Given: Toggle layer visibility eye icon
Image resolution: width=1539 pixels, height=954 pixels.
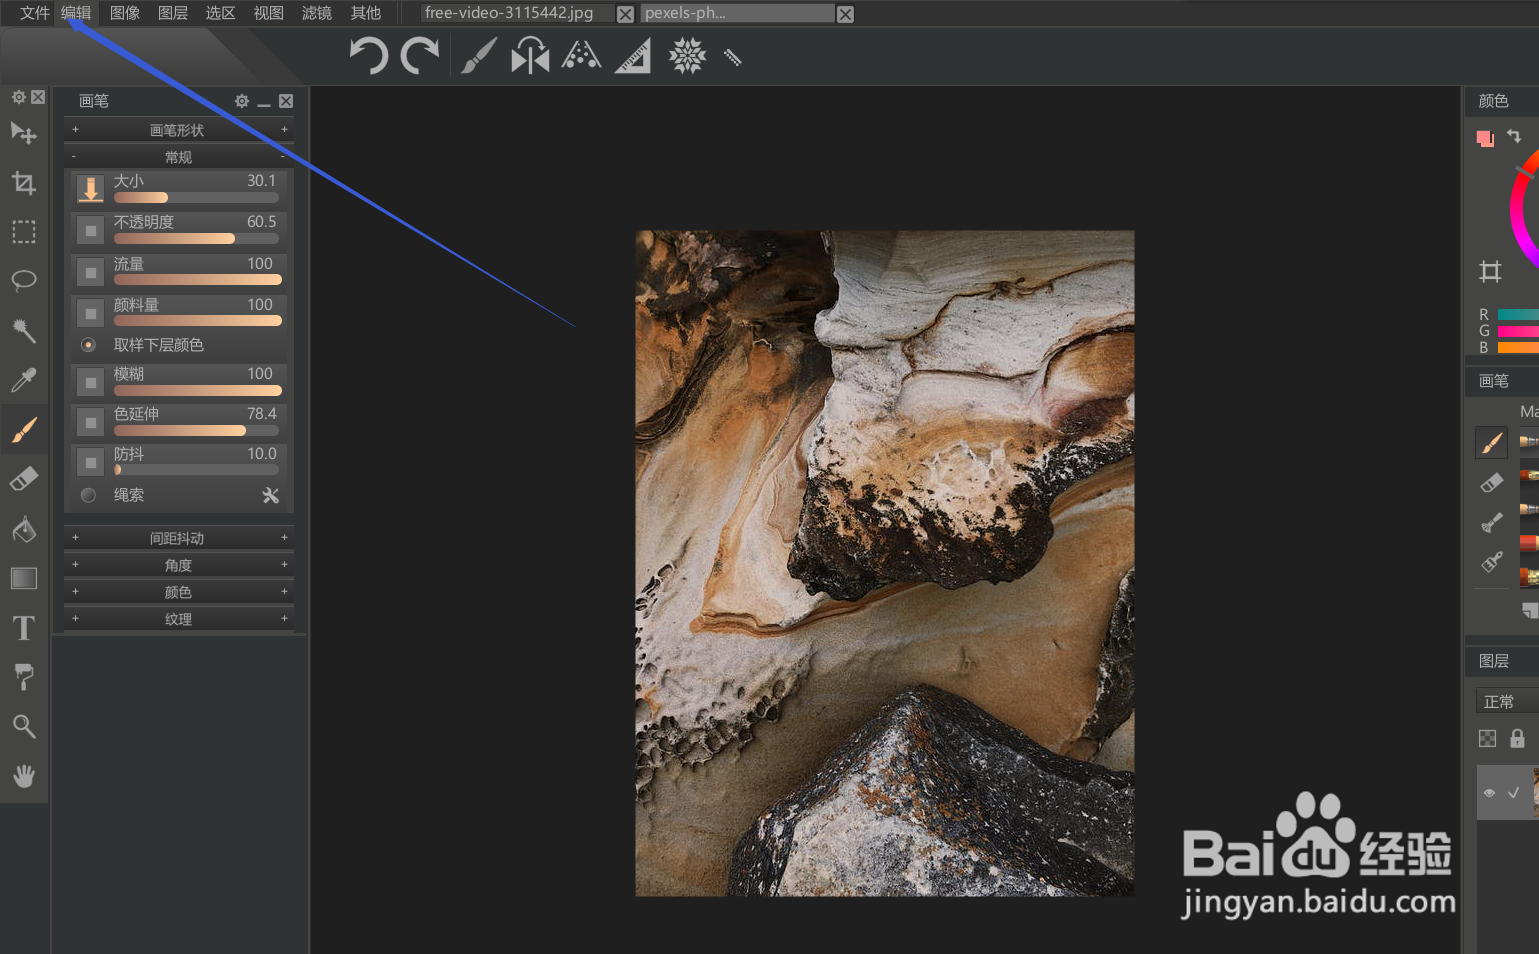Looking at the screenshot, I should [x=1489, y=793].
